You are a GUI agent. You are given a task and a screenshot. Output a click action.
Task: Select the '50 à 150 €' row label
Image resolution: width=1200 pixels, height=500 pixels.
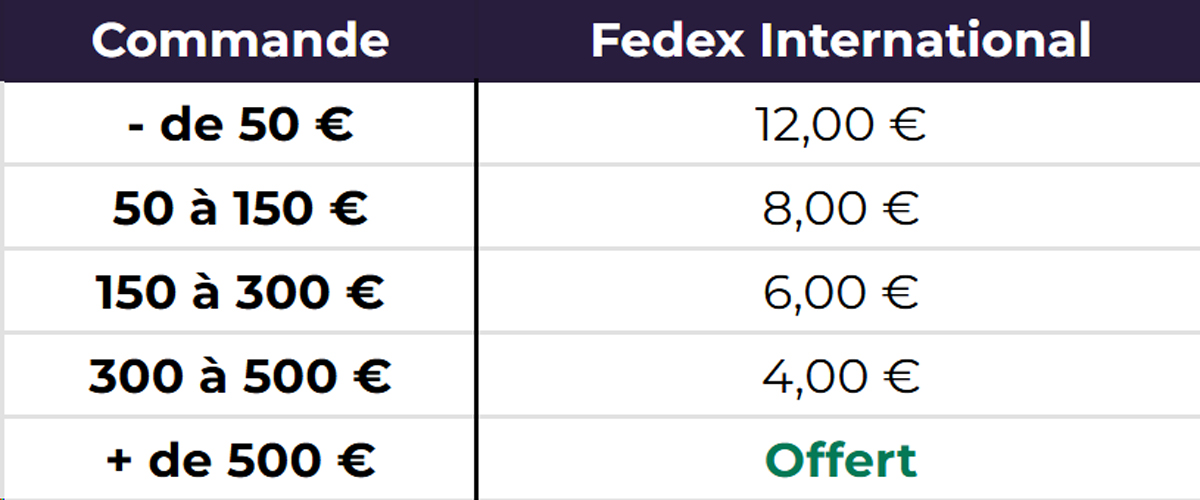[x=240, y=210]
